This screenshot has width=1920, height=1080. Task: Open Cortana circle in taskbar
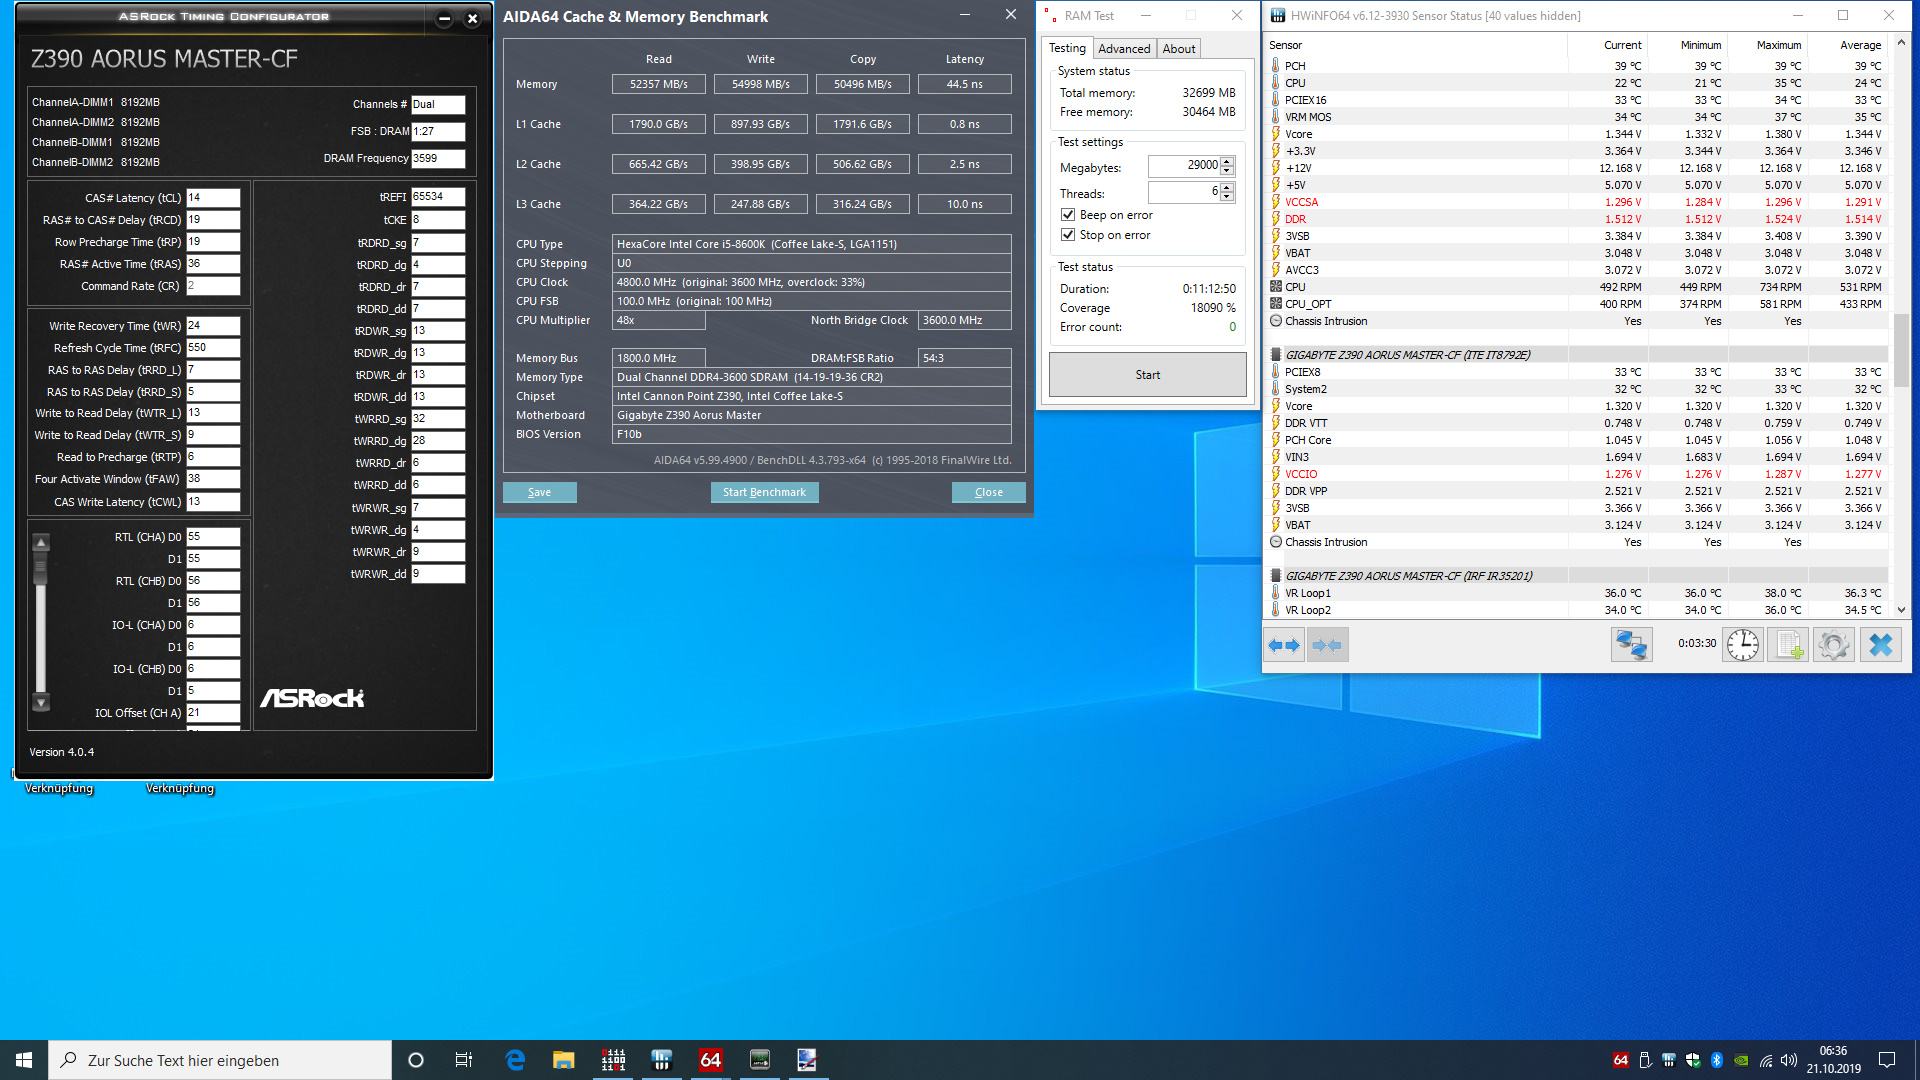(x=416, y=1060)
